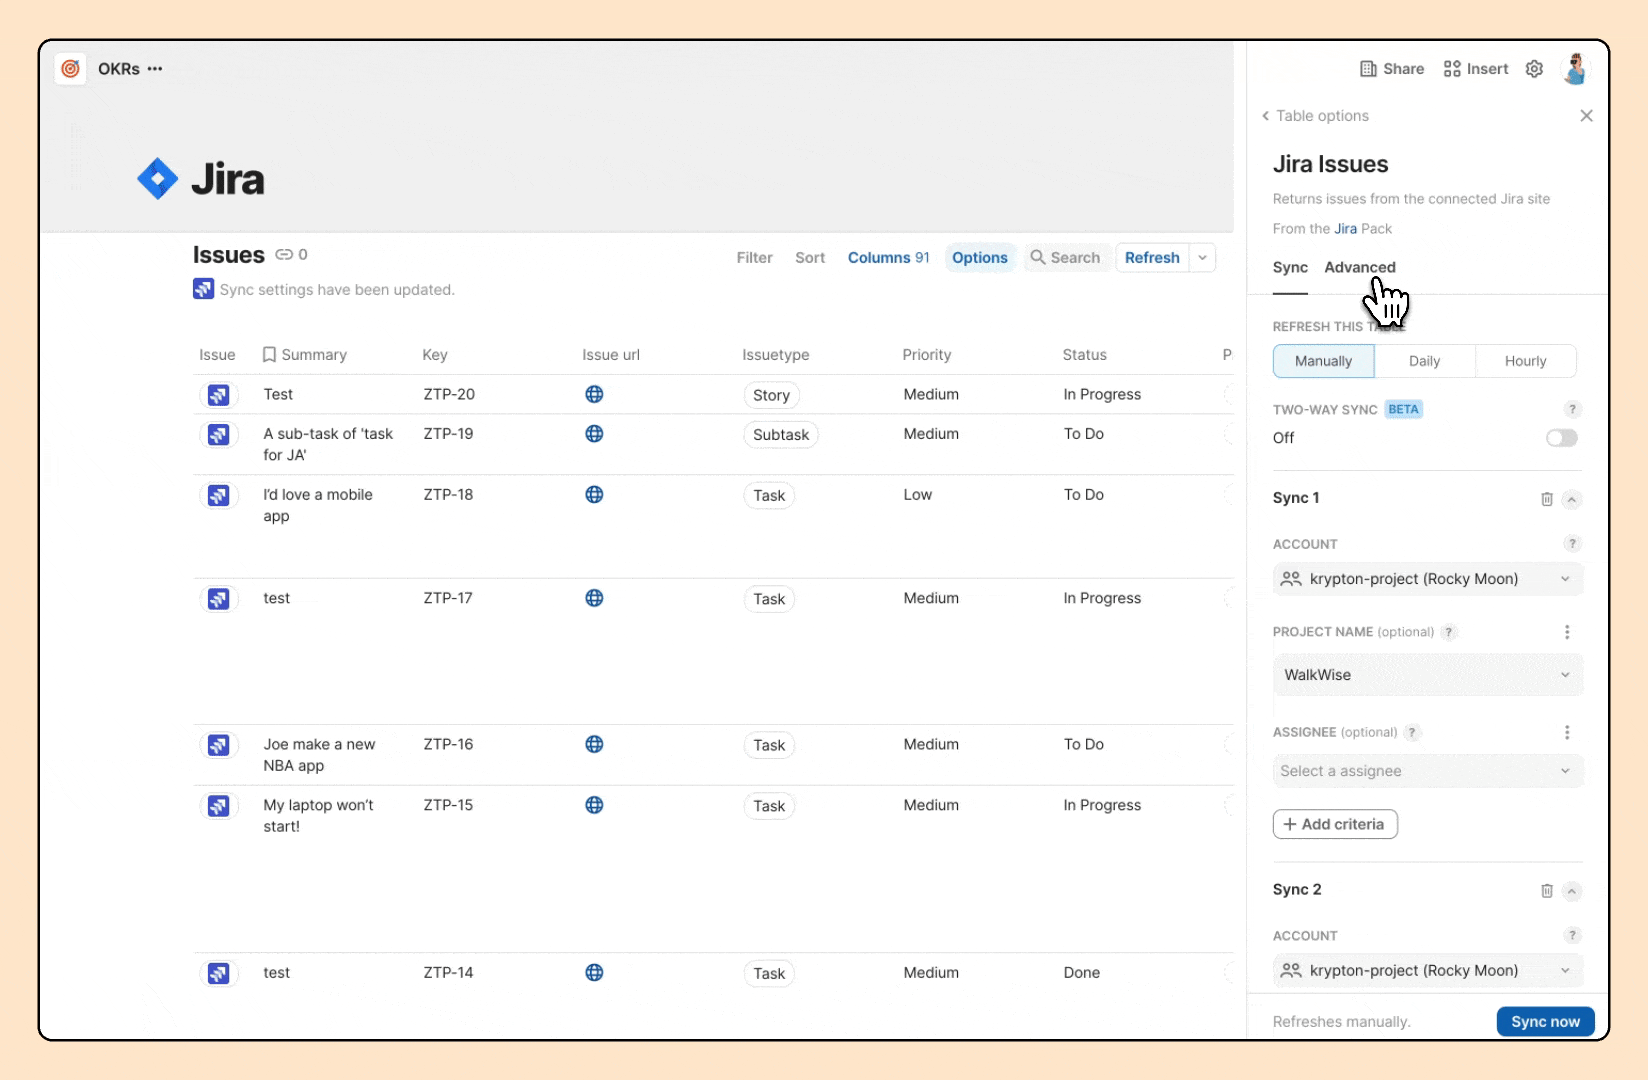Open Project Name more options menu
This screenshot has width=1648, height=1080.
tap(1567, 632)
